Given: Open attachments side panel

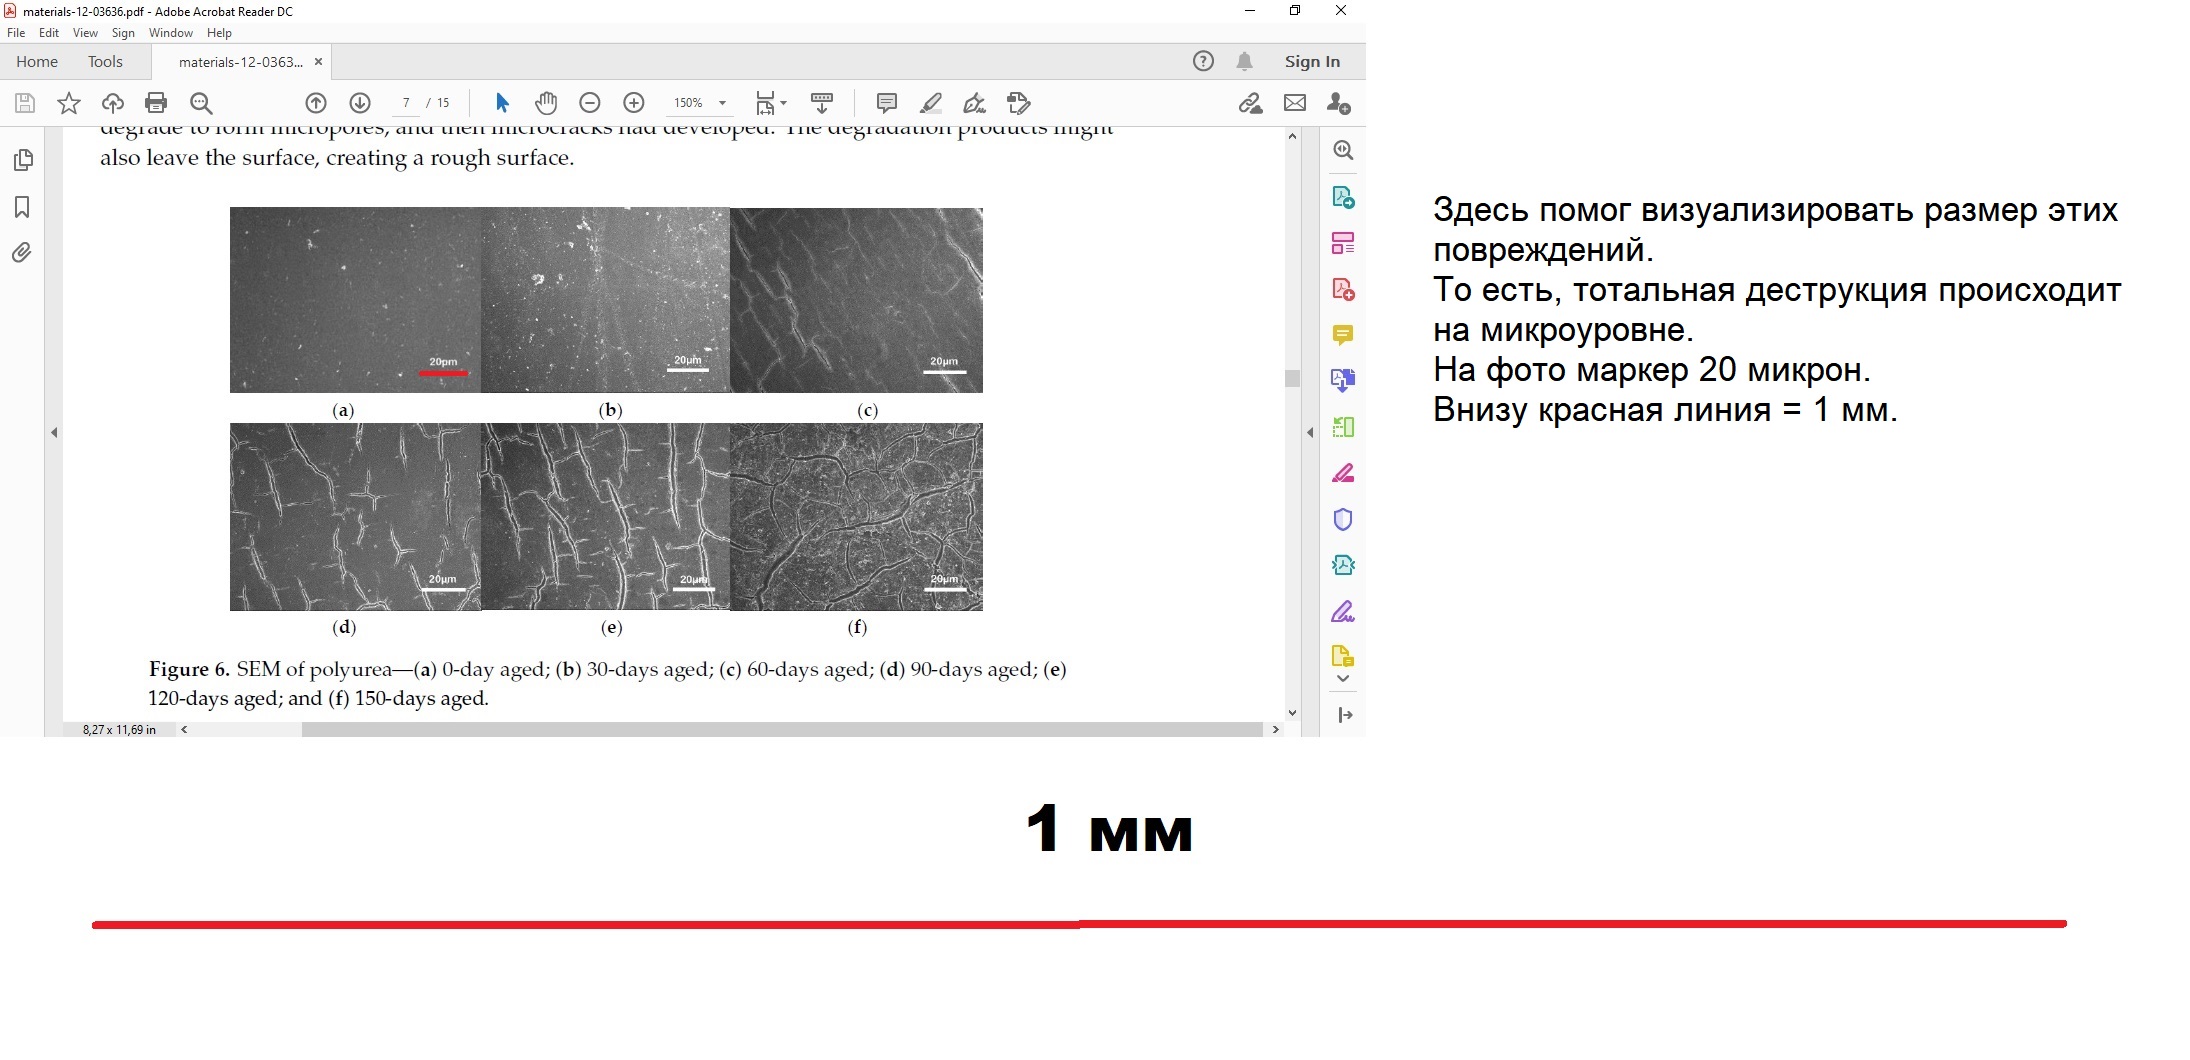Looking at the screenshot, I should click(22, 253).
